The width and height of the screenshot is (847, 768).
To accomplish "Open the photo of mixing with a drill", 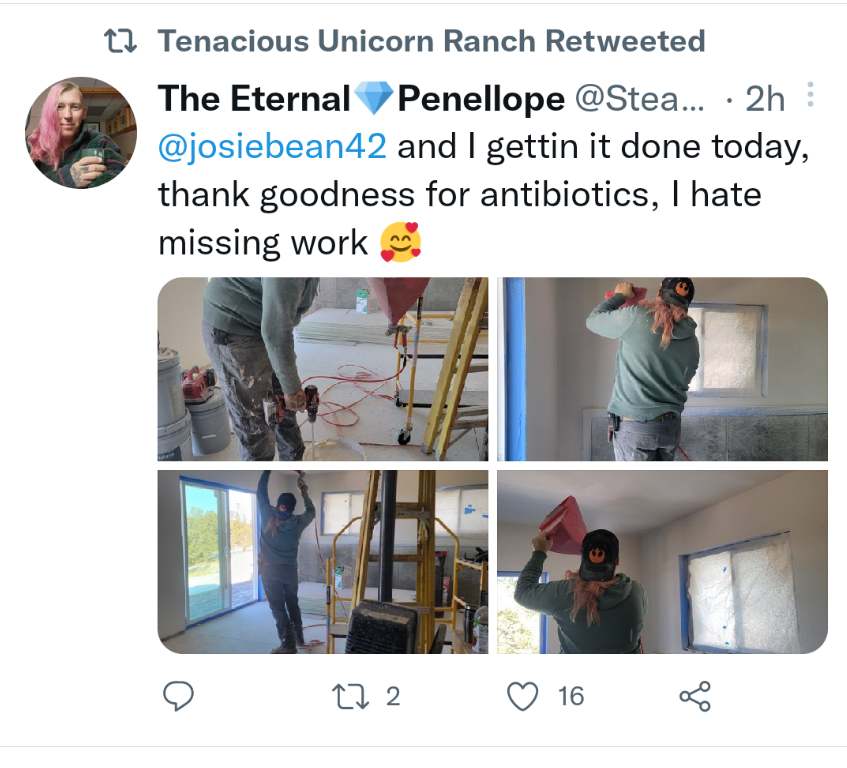I will (323, 369).
